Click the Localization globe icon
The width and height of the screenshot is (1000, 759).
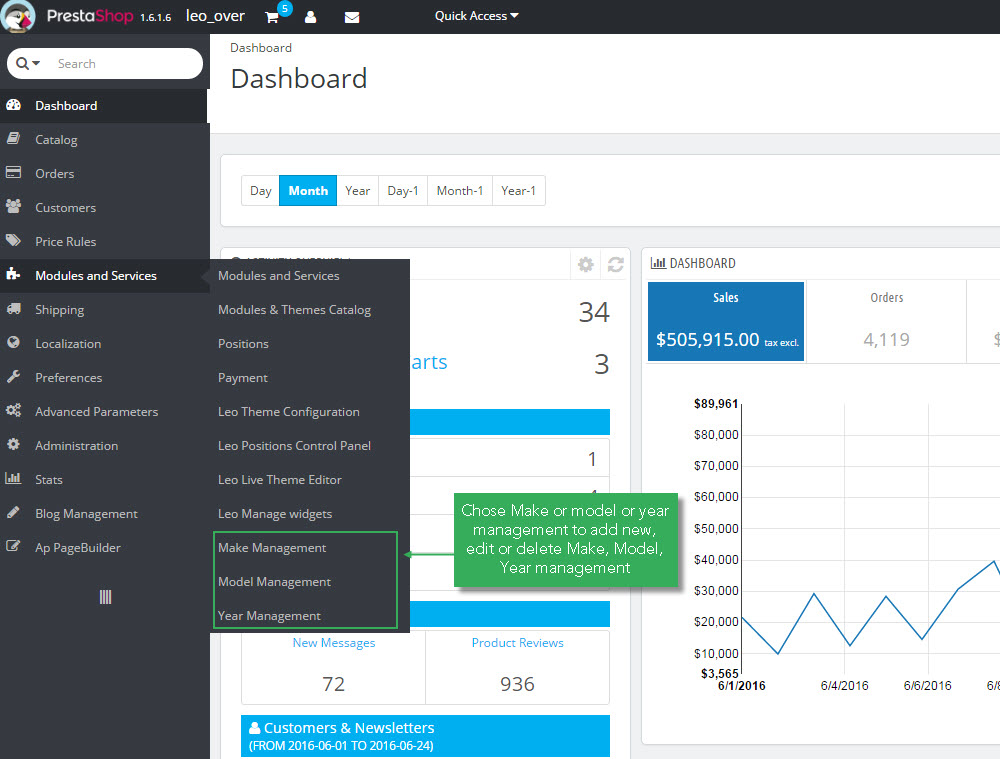click(x=13, y=343)
